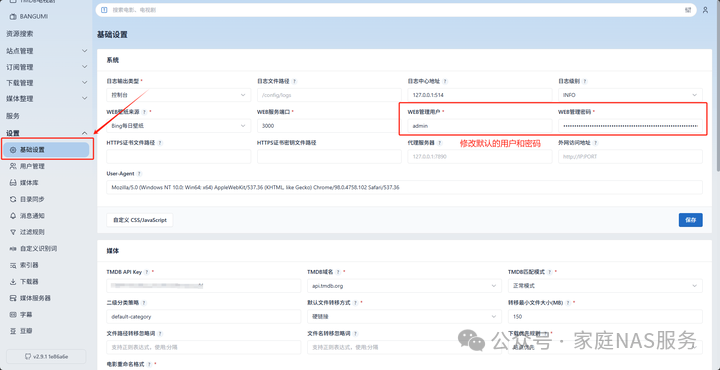This screenshot has height=370, width=720.
Task: Open the 默认文件转移方式 dropdown showing 硬链接
Action: coord(404,317)
